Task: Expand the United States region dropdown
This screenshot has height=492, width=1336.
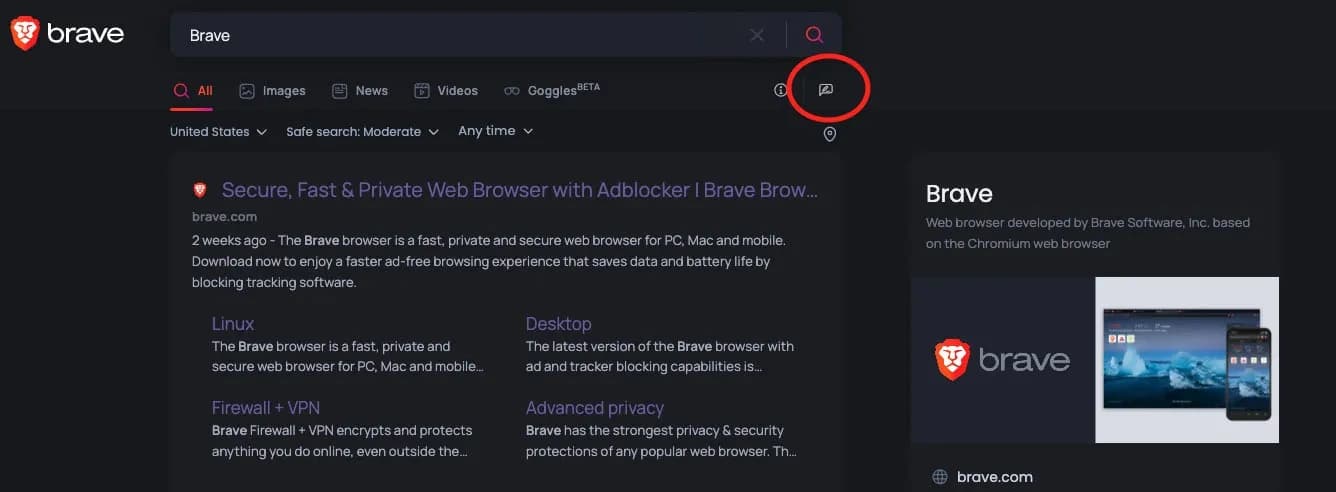Action: 218,131
